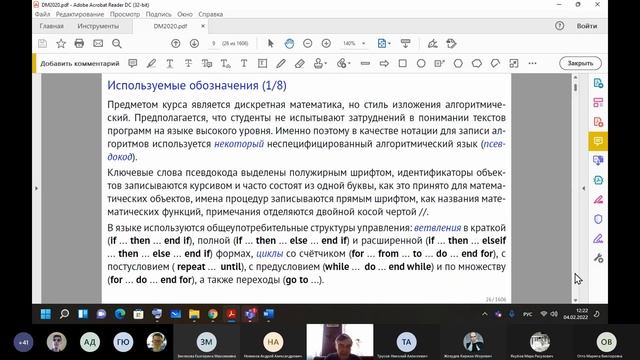Screen dimensions: 640x360
Task: Open the yellow Comment tool in right pane
Action: [598, 141]
